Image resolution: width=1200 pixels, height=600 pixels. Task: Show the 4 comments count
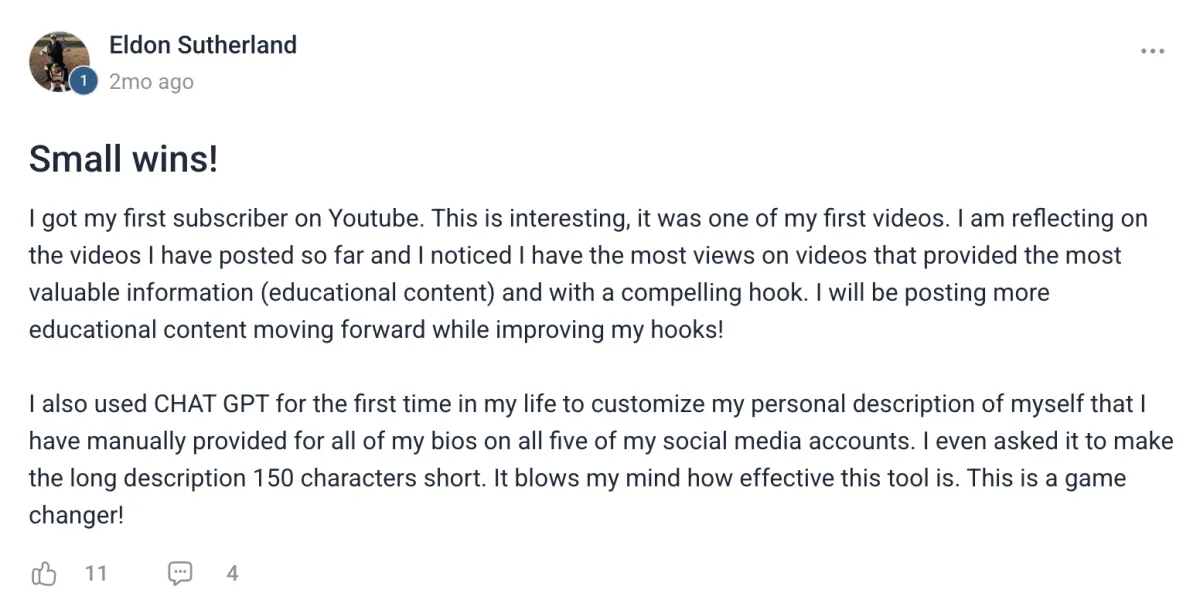[x=232, y=574]
